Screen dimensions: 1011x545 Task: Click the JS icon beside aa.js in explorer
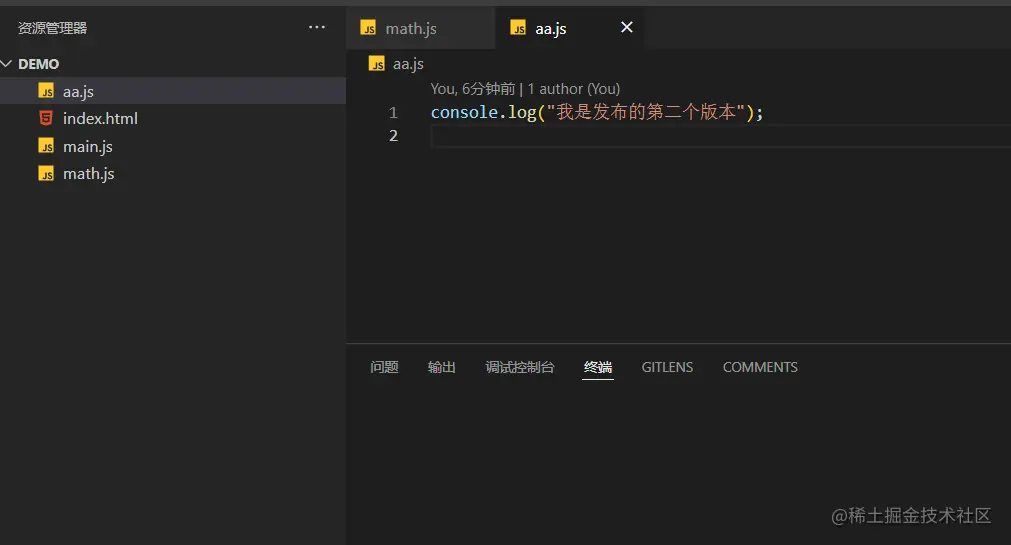(46, 91)
